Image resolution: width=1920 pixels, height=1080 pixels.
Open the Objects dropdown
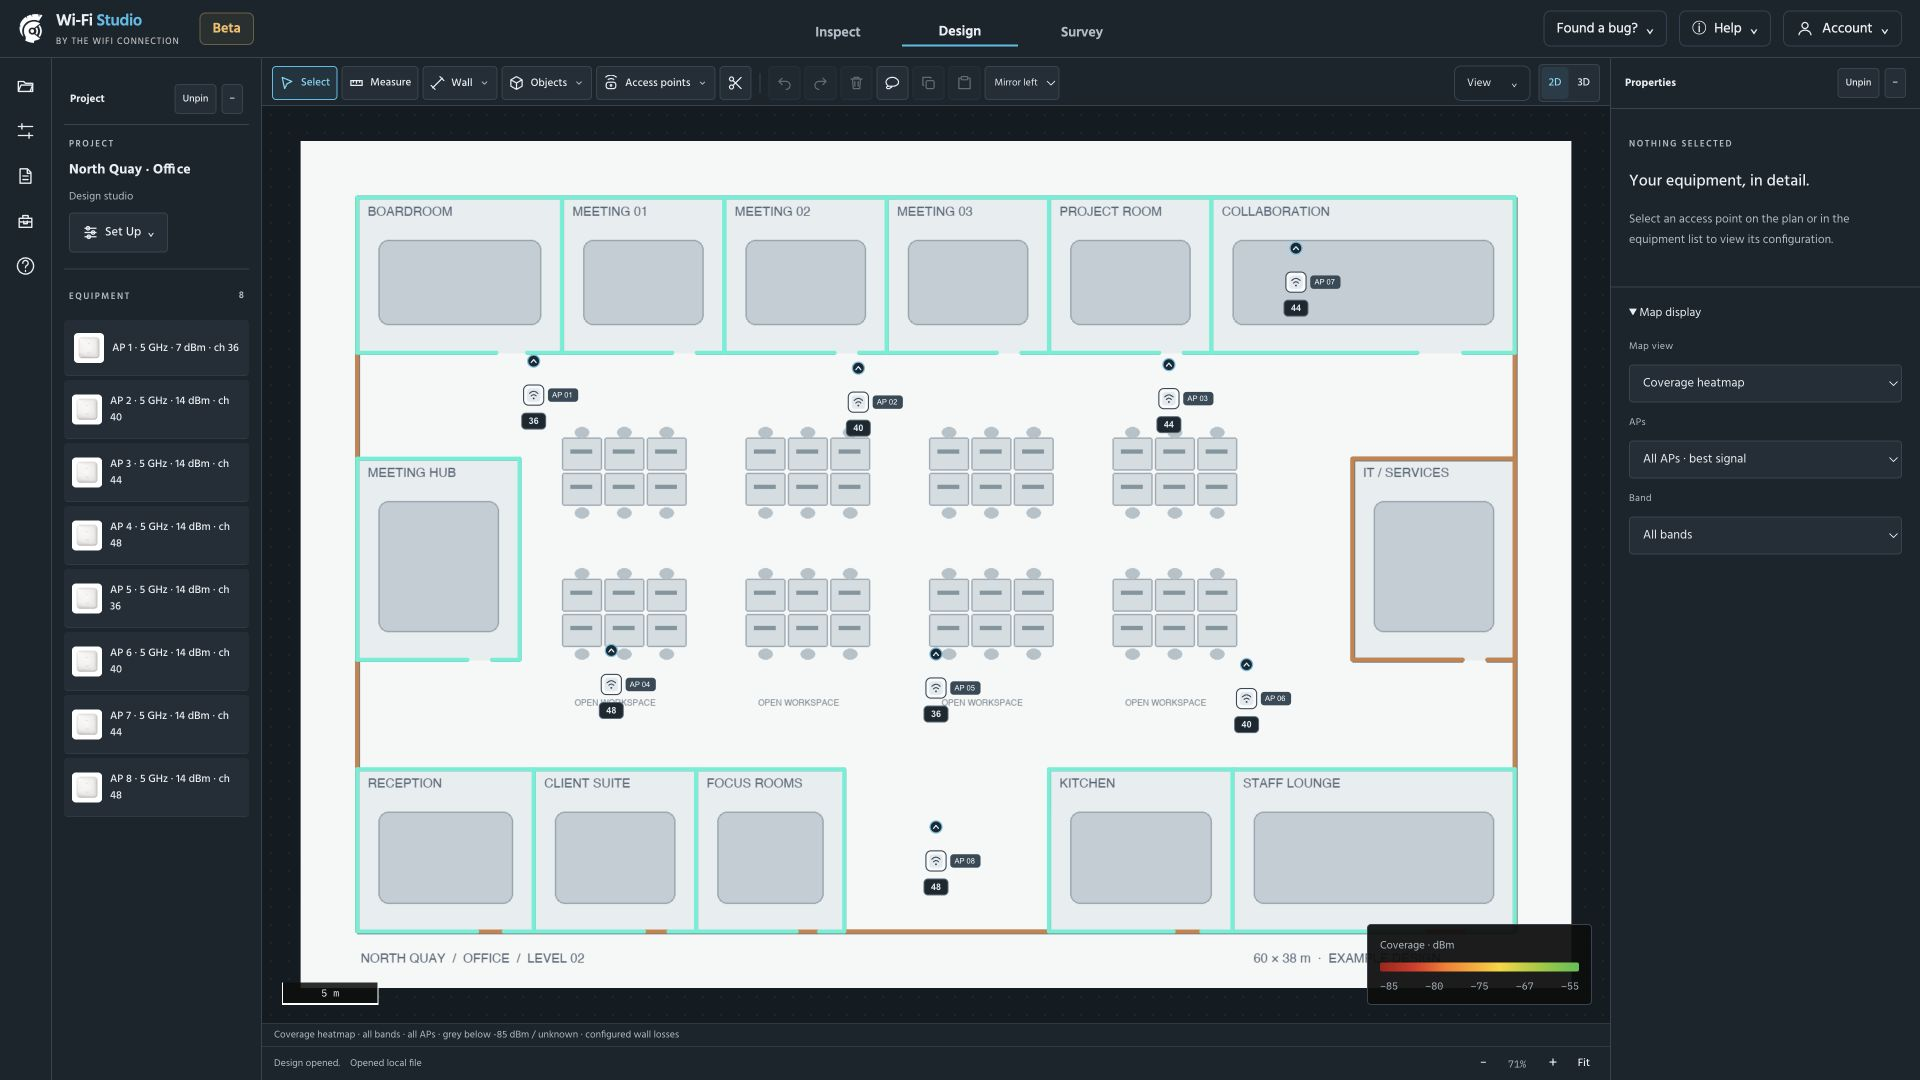tap(546, 83)
